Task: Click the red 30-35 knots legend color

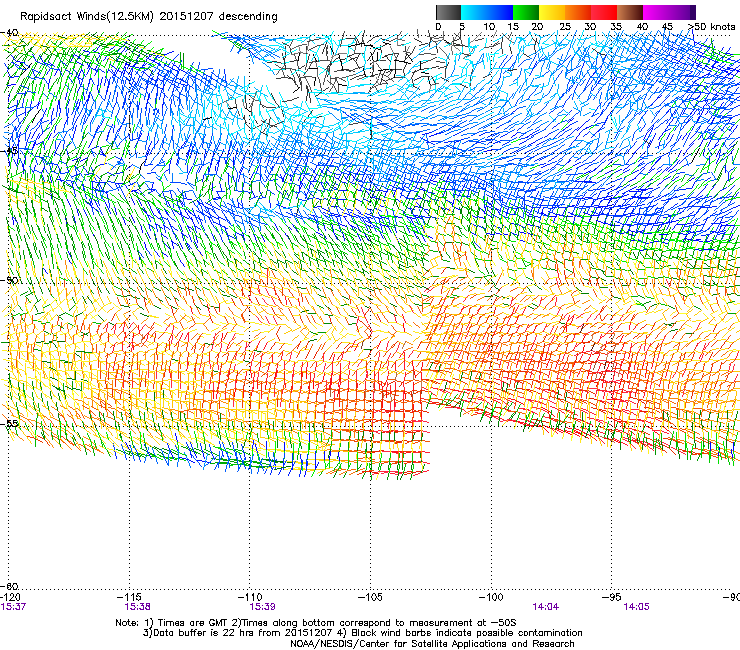Action: click(x=604, y=12)
